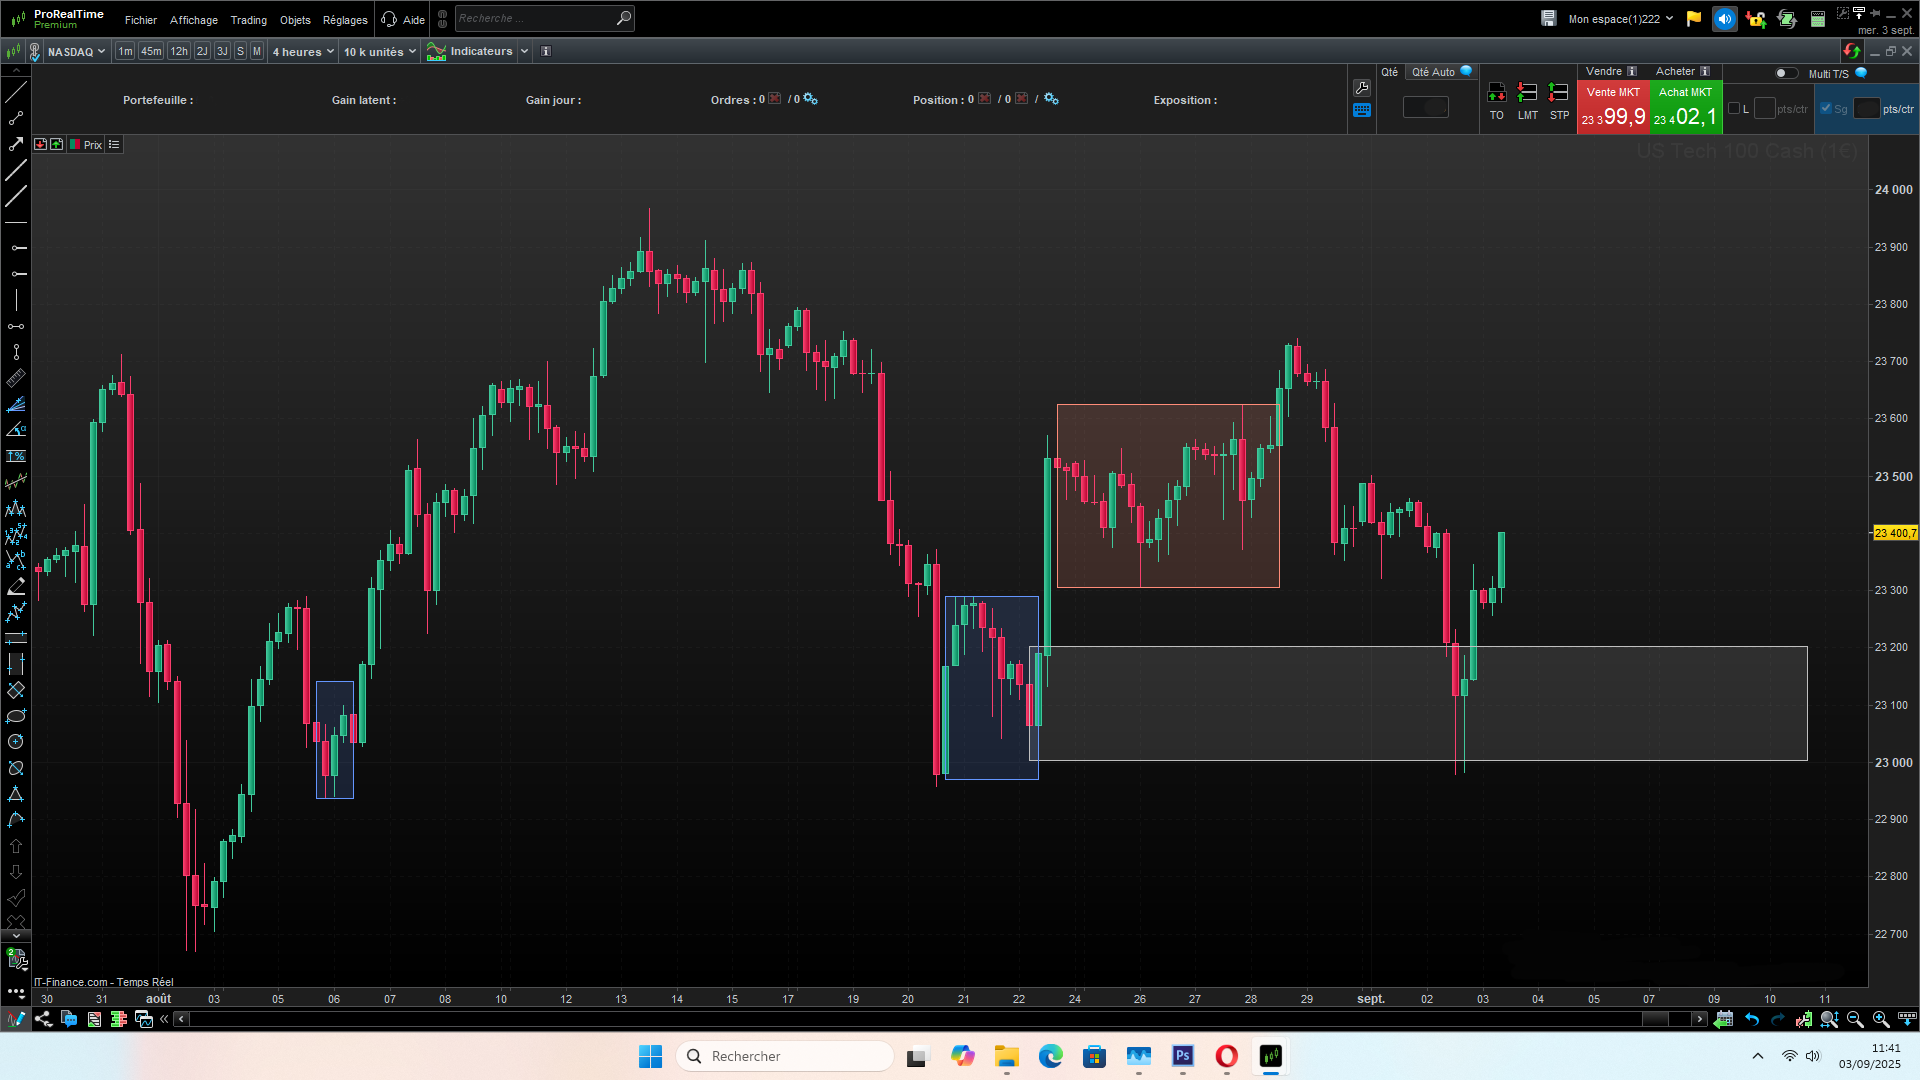Image resolution: width=1920 pixels, height=1080 pixels.
Task: Open the Trading menu
Action: pyautogui.click(x=248, y=20)
